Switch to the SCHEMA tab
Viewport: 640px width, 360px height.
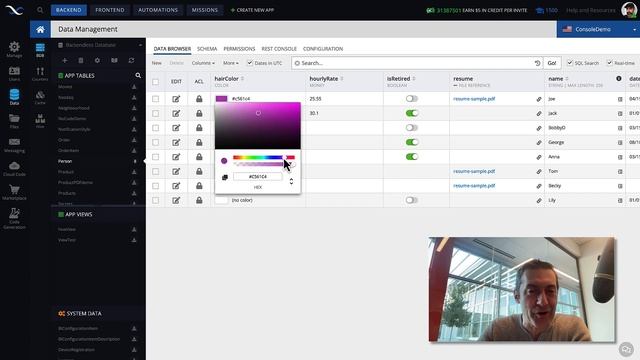207,49
